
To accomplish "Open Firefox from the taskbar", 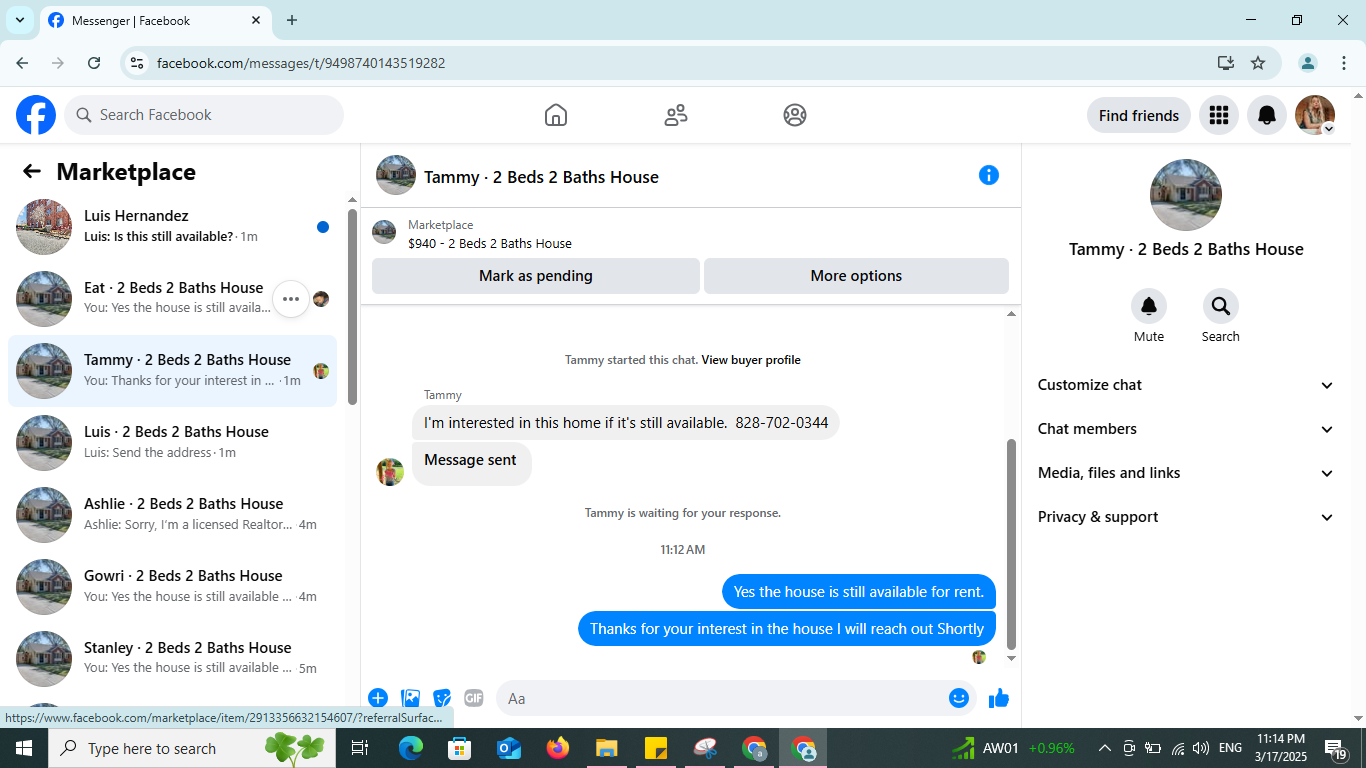I will 558,748.
